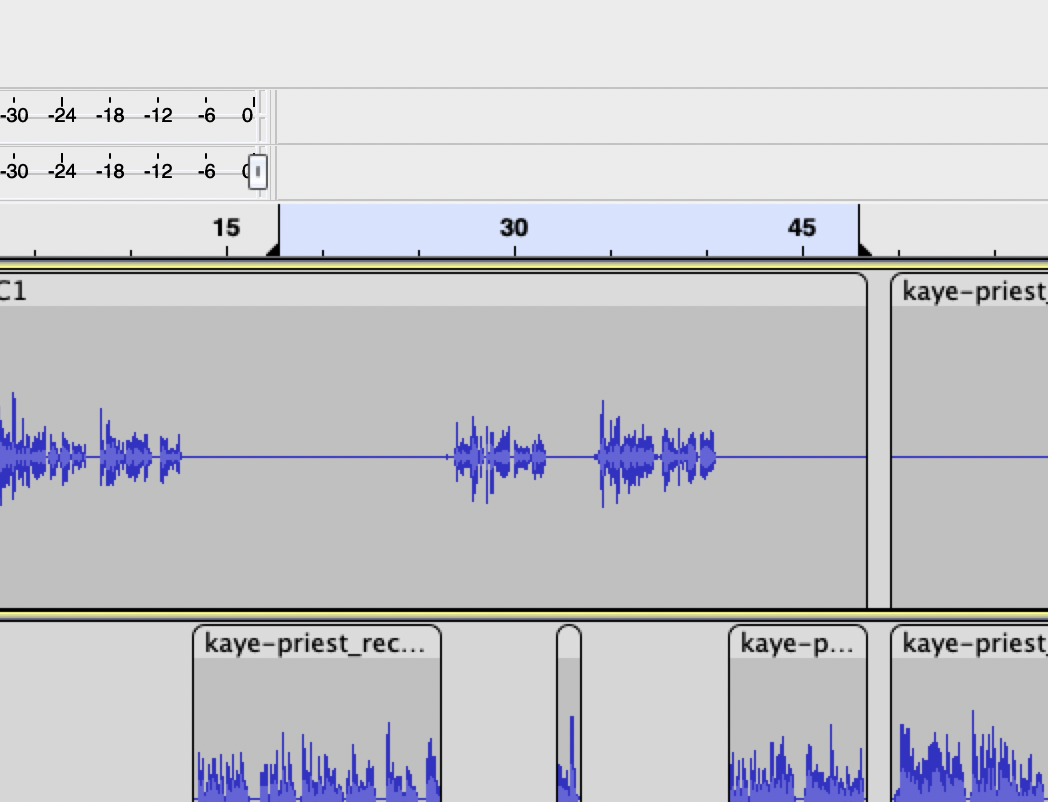The height and width of the screenshot is (802, 1048).
Task: Click the waveform burst near 30 seconds in the C1 clip
Action: tap(499, 458)
